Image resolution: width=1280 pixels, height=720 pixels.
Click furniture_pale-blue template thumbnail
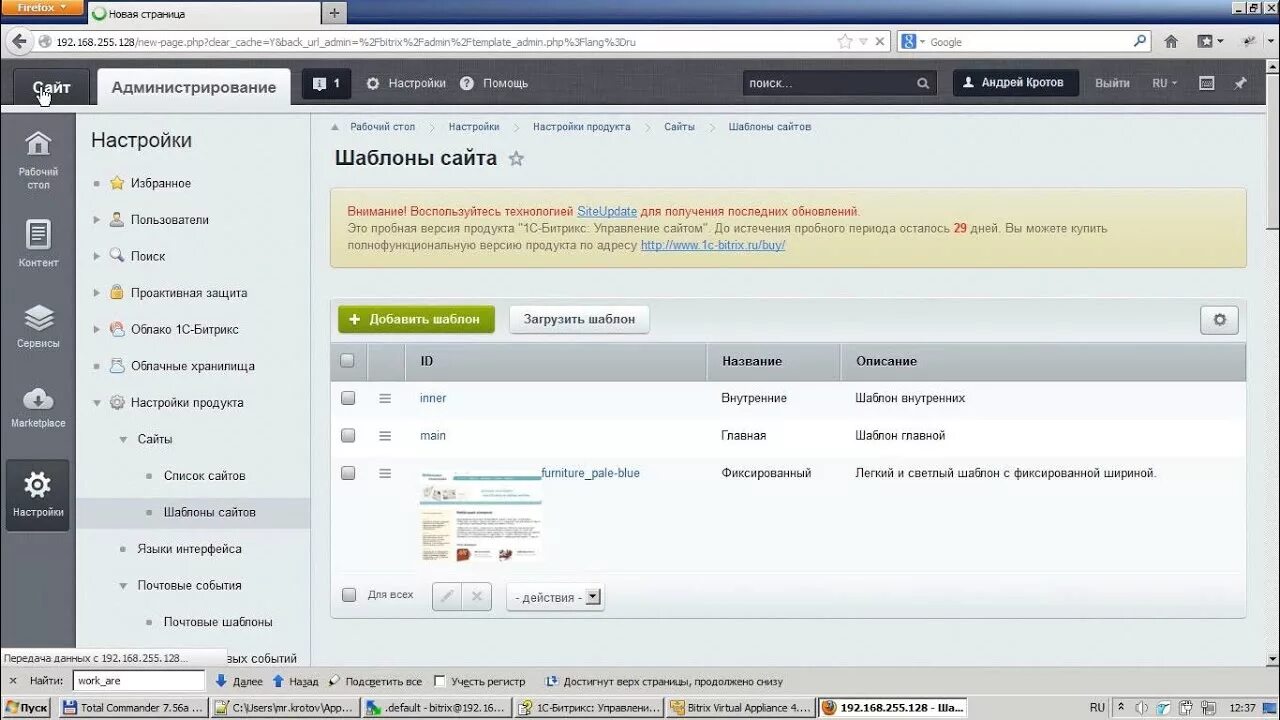[481, 516]
